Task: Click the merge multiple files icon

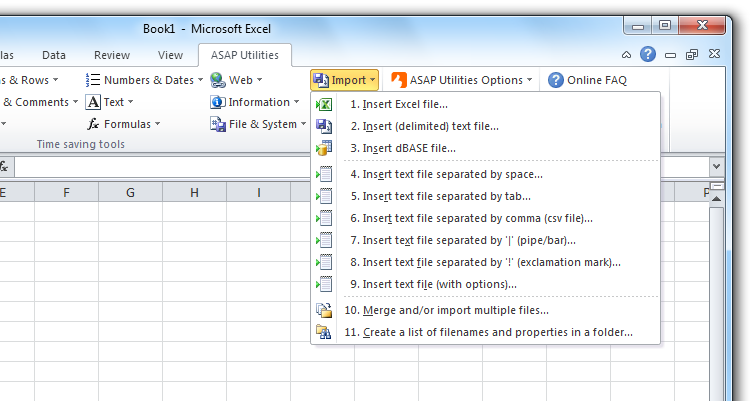Action: click(324, 310)
